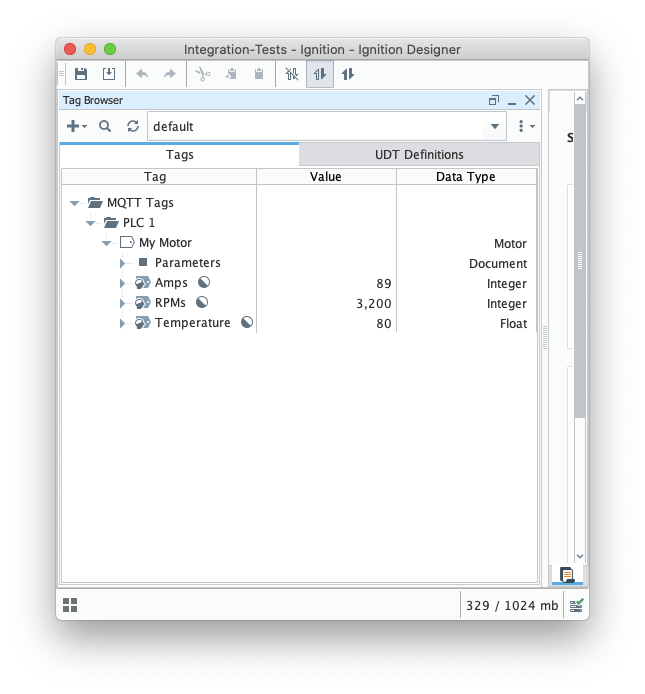Switch to the Tags tab
645x694 pixels.
(179, 154)
